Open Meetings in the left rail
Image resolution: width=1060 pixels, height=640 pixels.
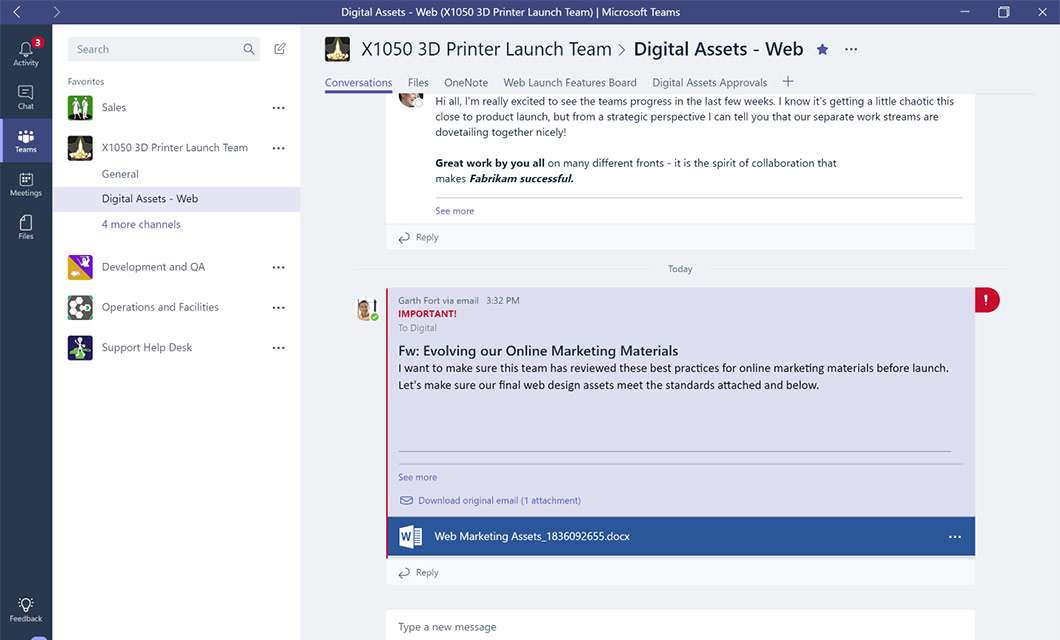click(26, 184)
